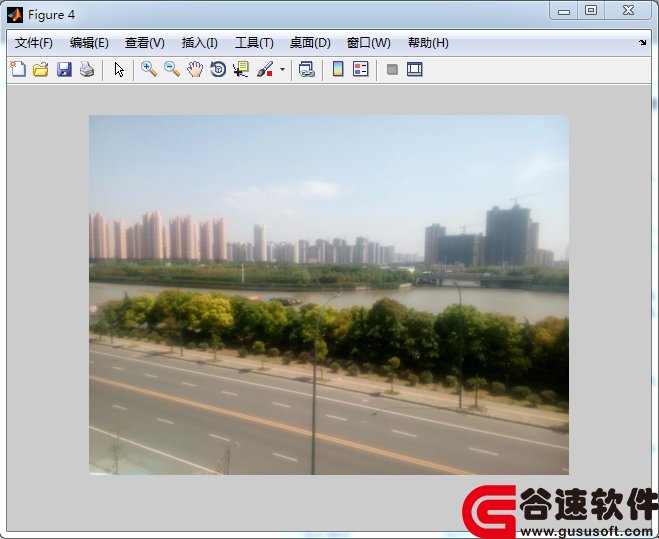Viewport: 659px width, 539px height.
Task: Print the figure using the printer icon
Action: [87, 69]
